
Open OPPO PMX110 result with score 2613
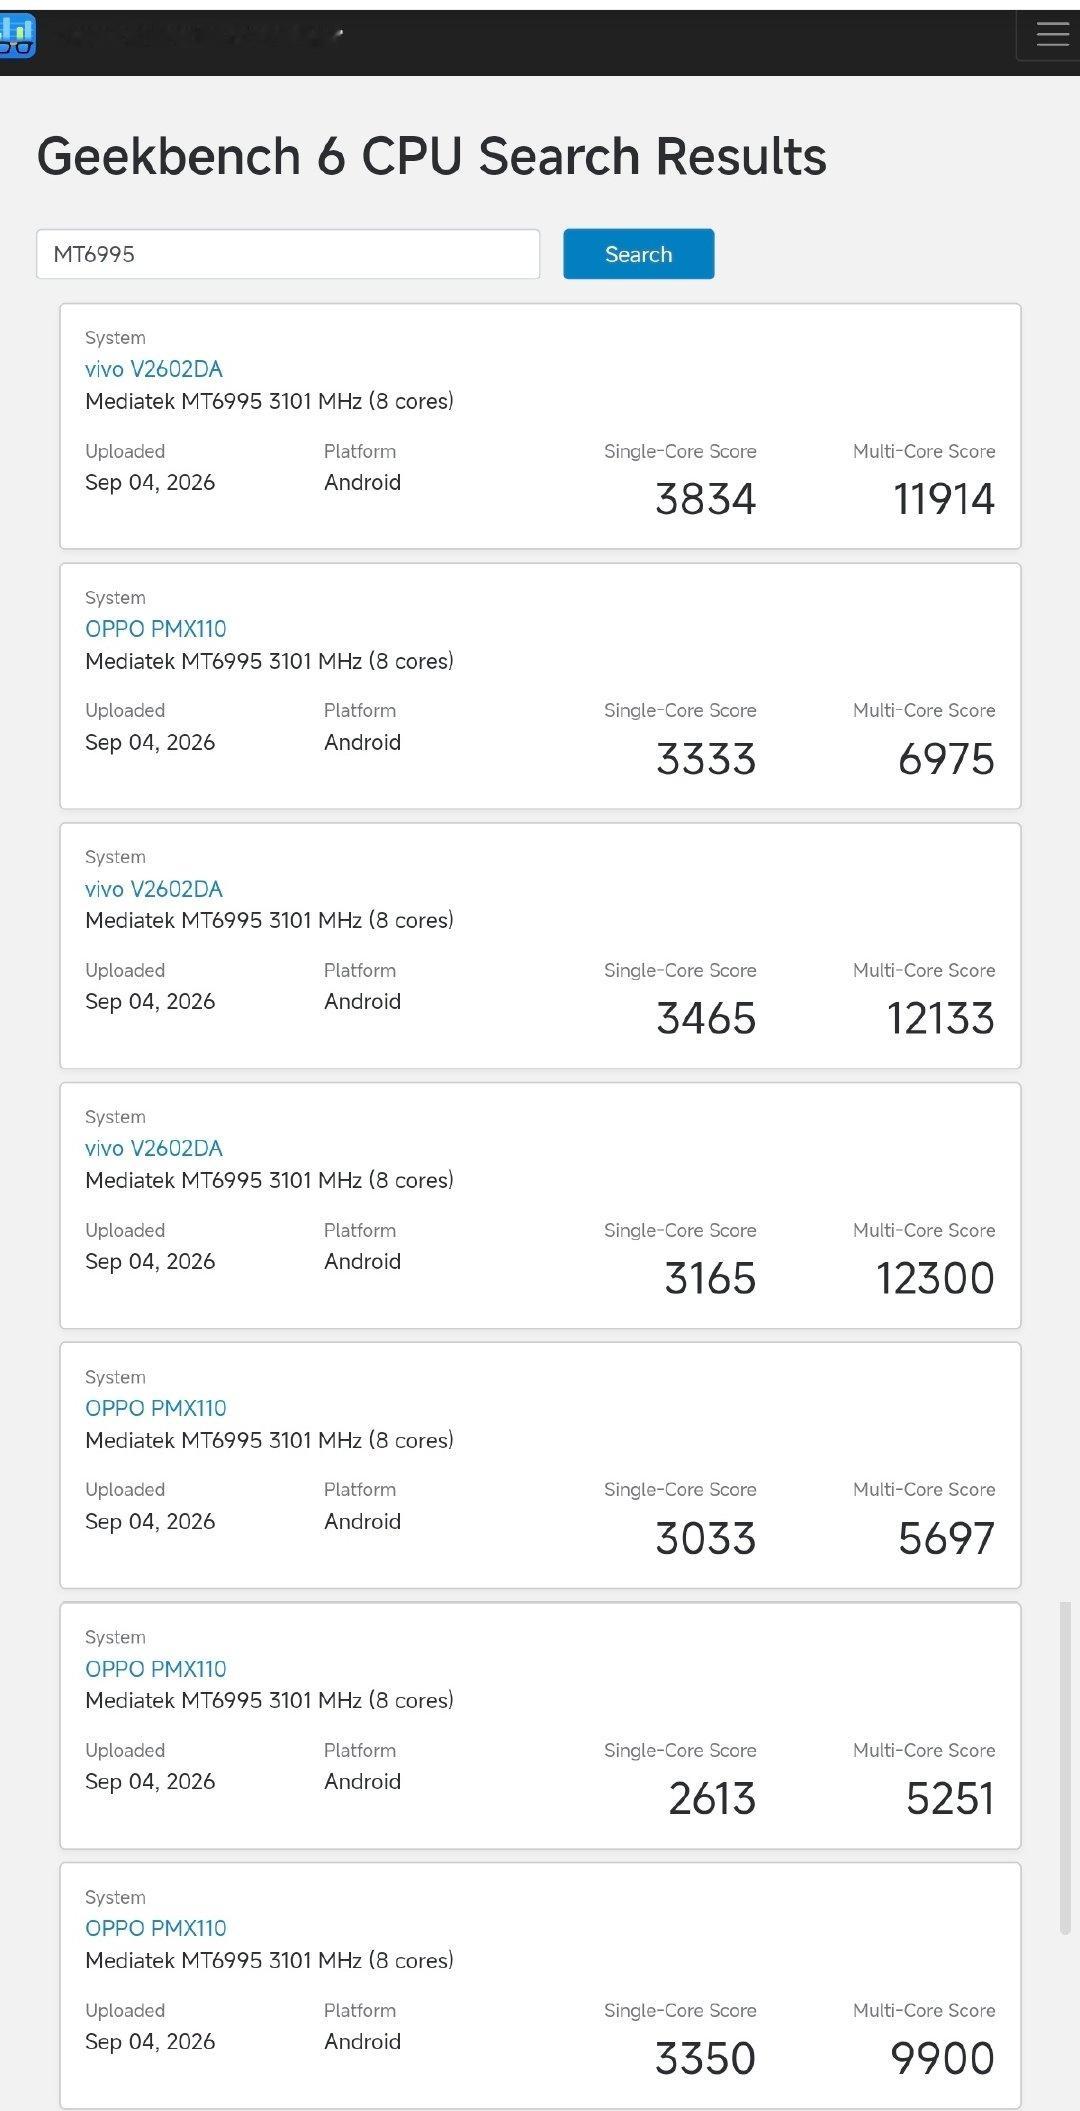[x=156, y=1669]
